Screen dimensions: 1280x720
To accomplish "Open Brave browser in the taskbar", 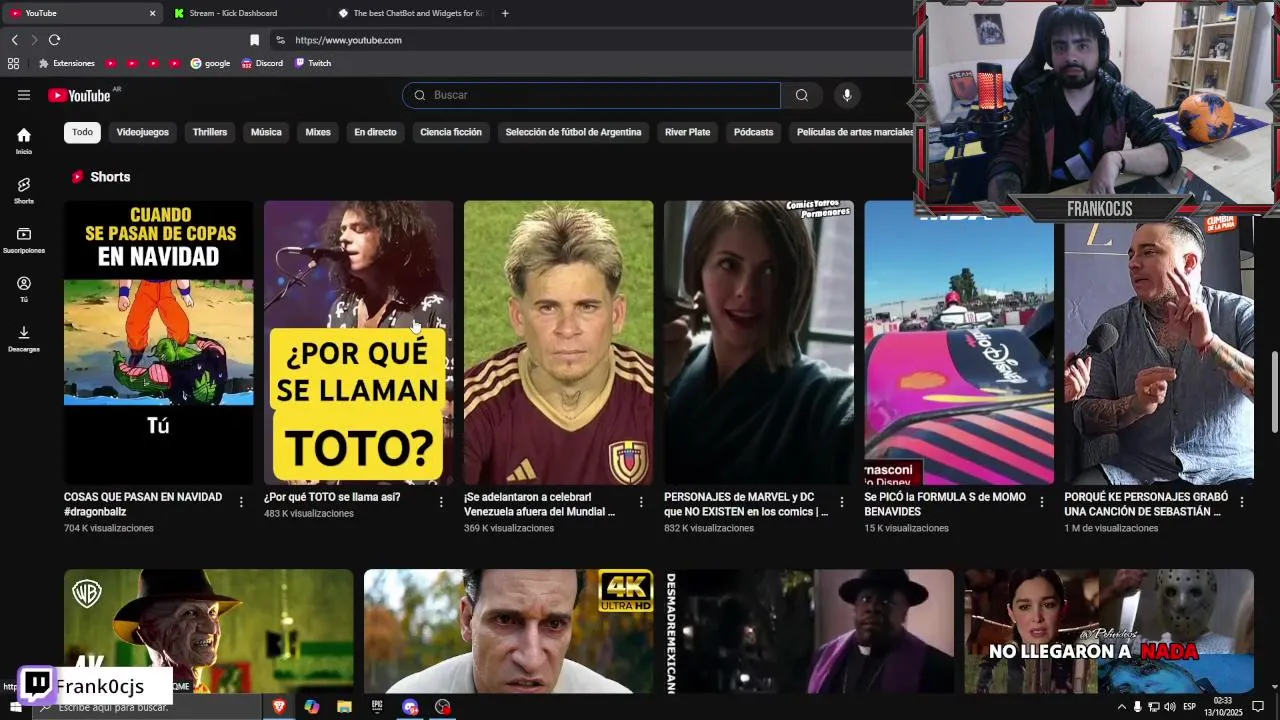I will 279,707.
